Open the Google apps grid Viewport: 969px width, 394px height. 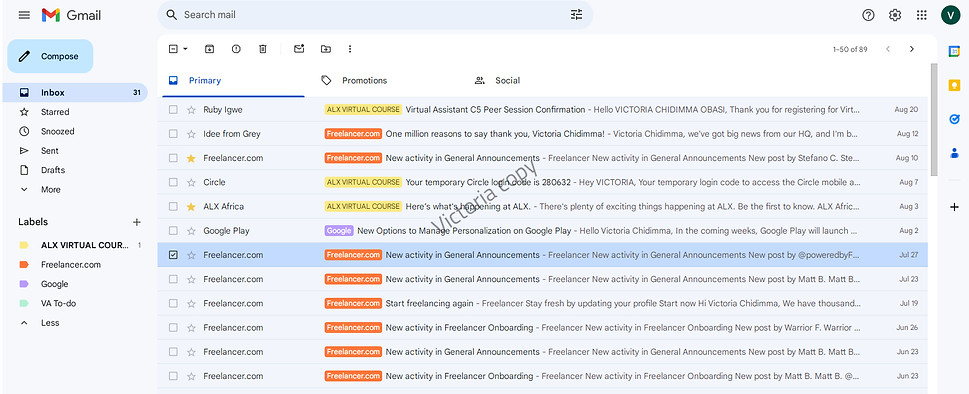click(921, 15)
